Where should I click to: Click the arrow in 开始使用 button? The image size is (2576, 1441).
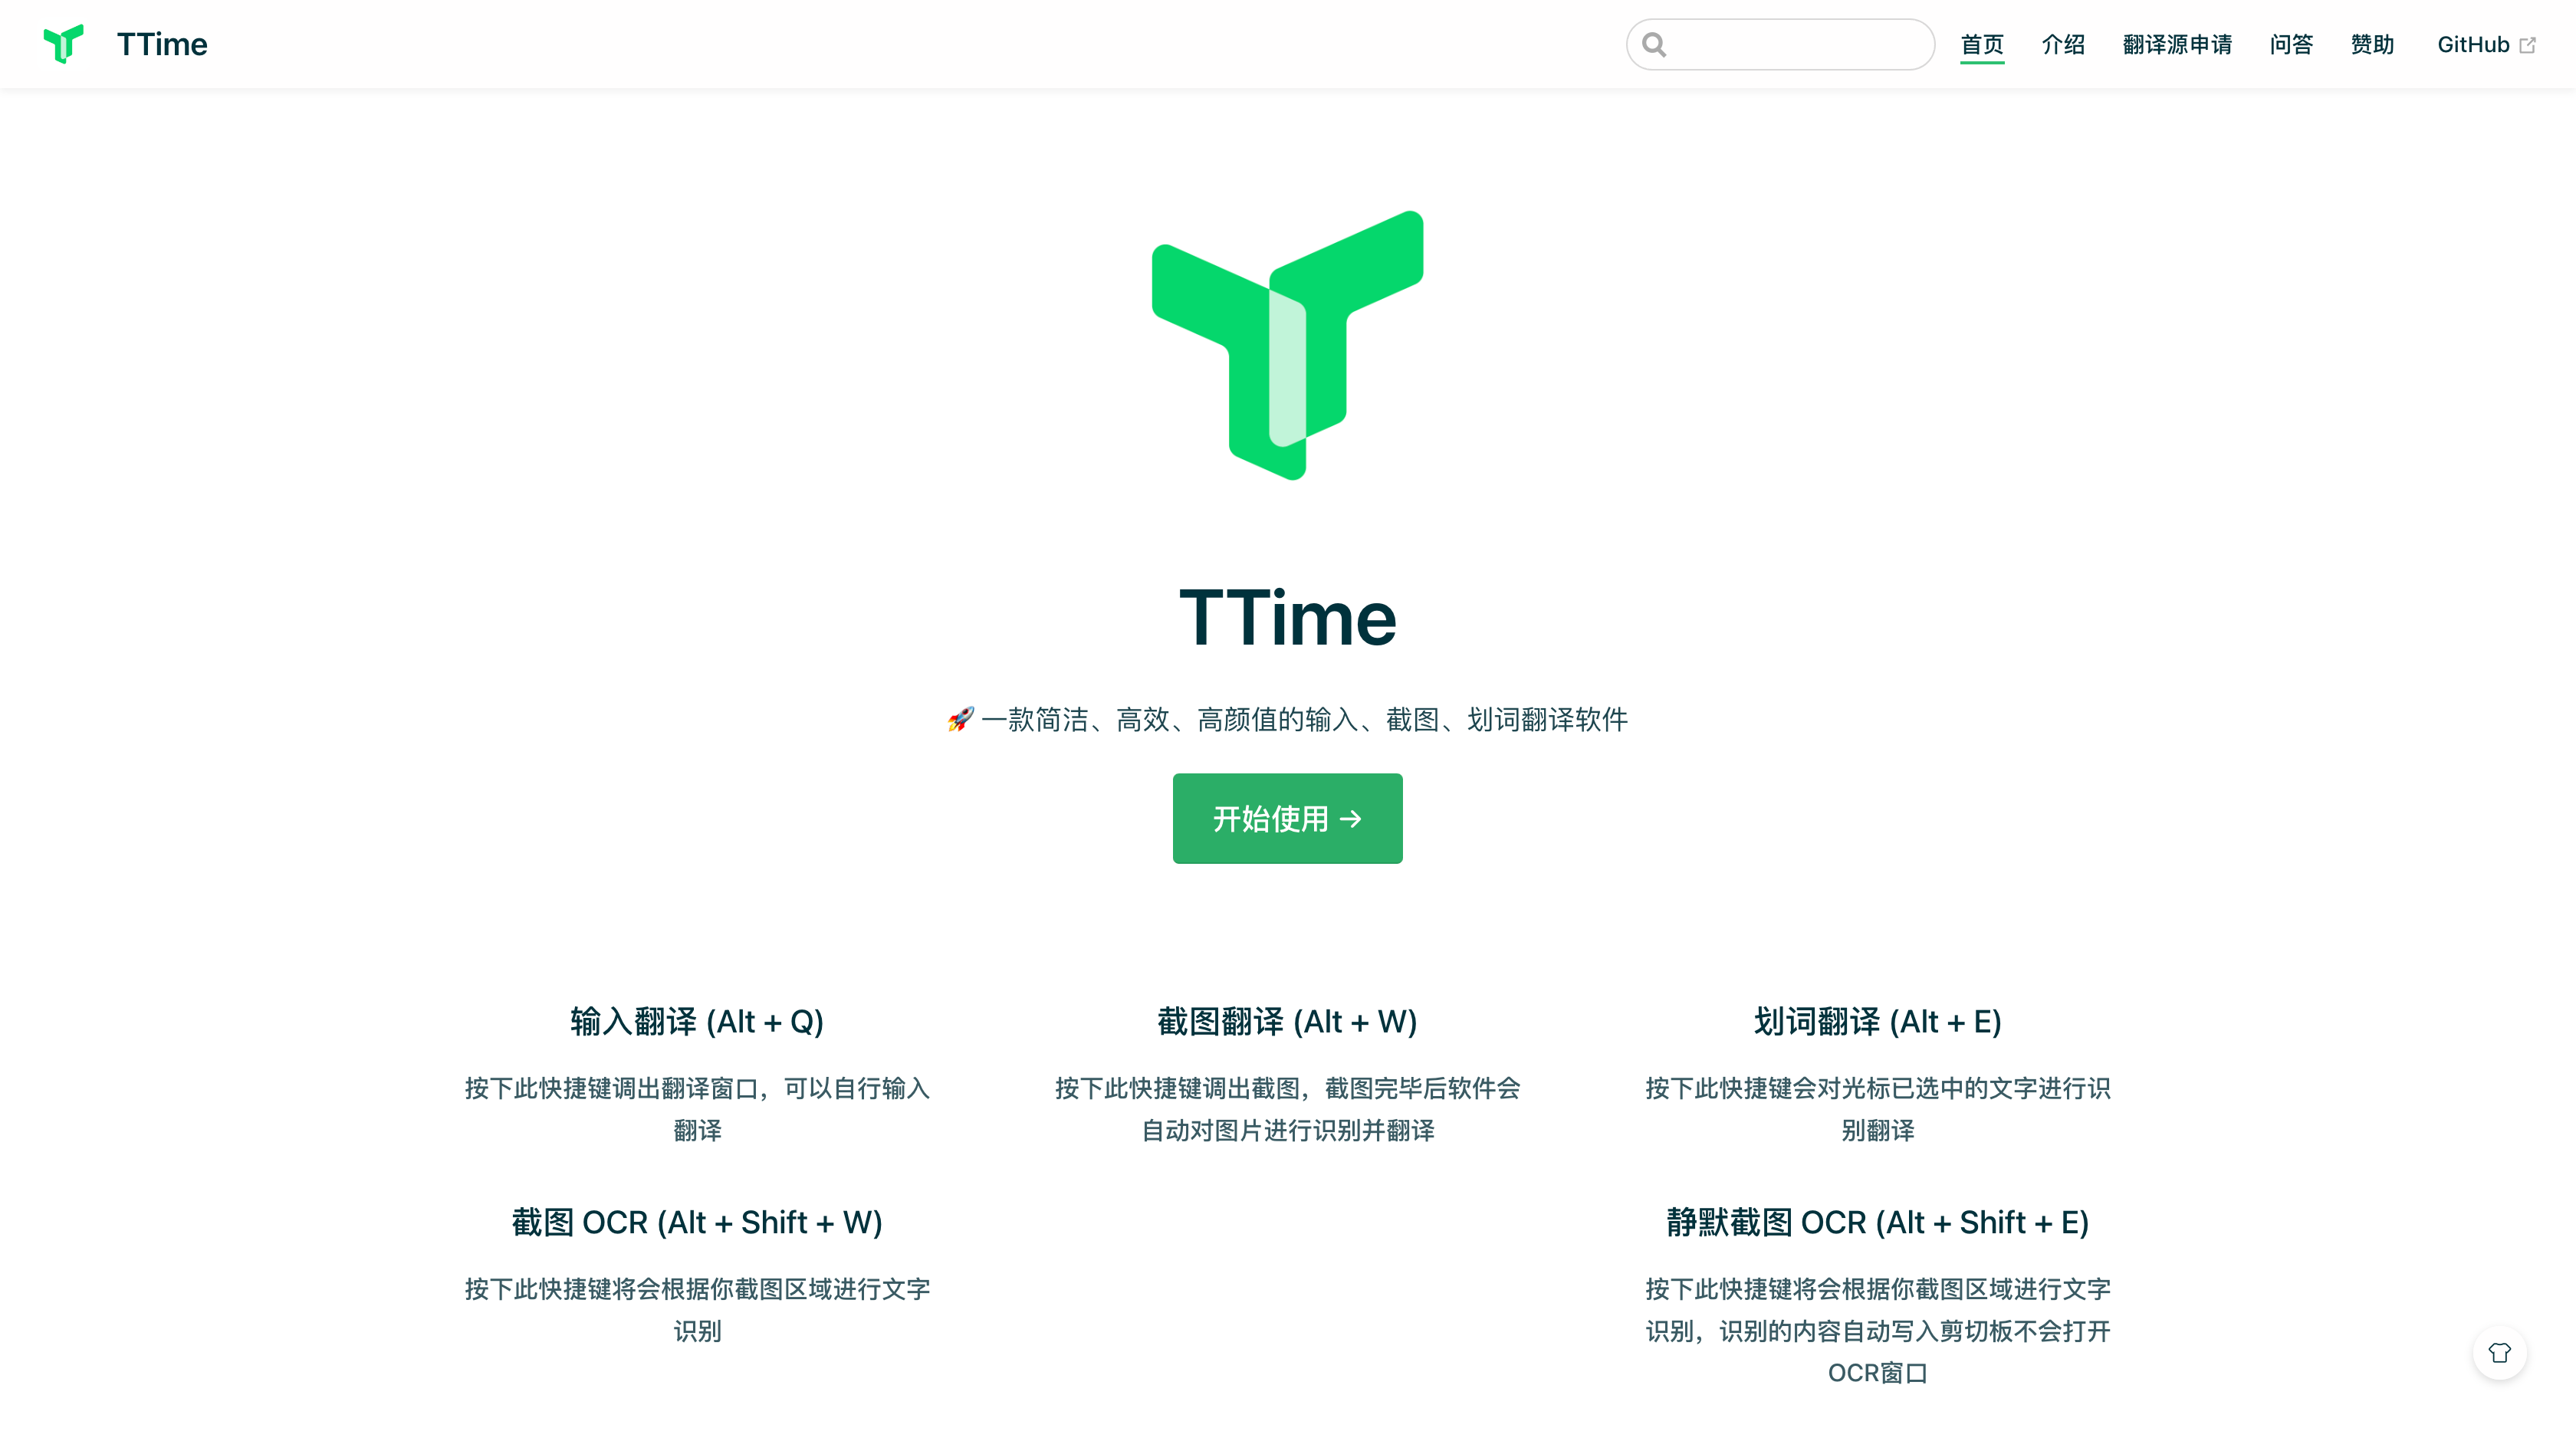(x=1351, y=819)
